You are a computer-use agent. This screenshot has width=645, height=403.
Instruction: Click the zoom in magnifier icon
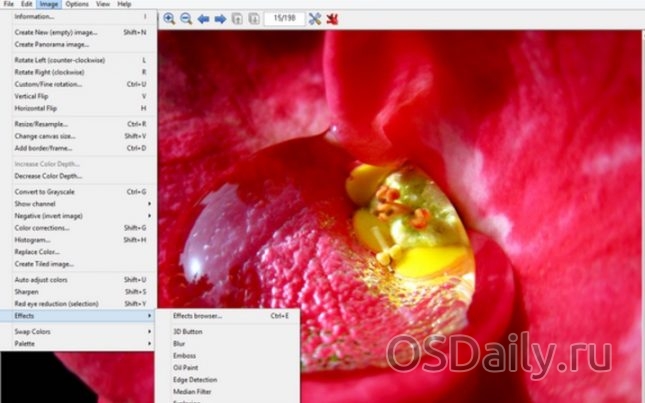(169, 18)
